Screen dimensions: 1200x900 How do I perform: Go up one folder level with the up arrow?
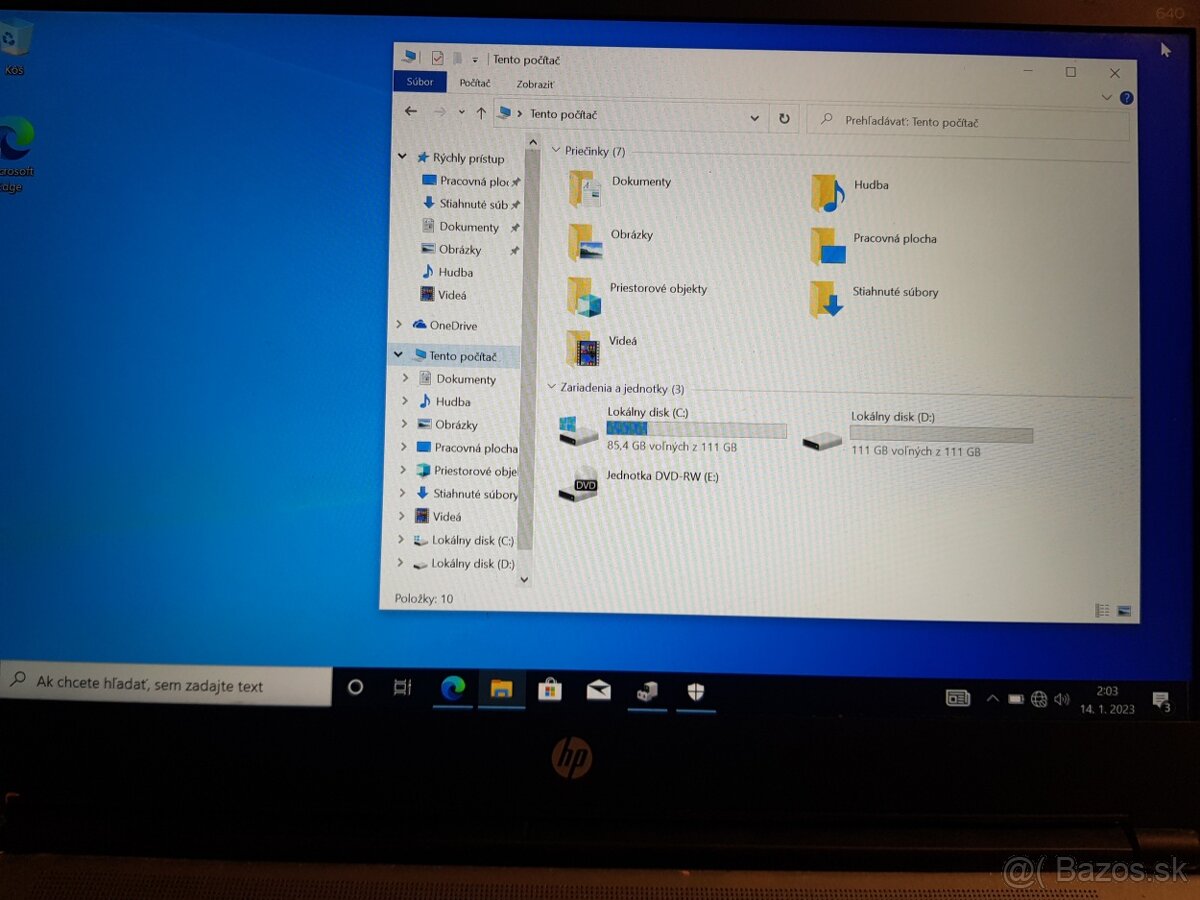tap(480, 114)
